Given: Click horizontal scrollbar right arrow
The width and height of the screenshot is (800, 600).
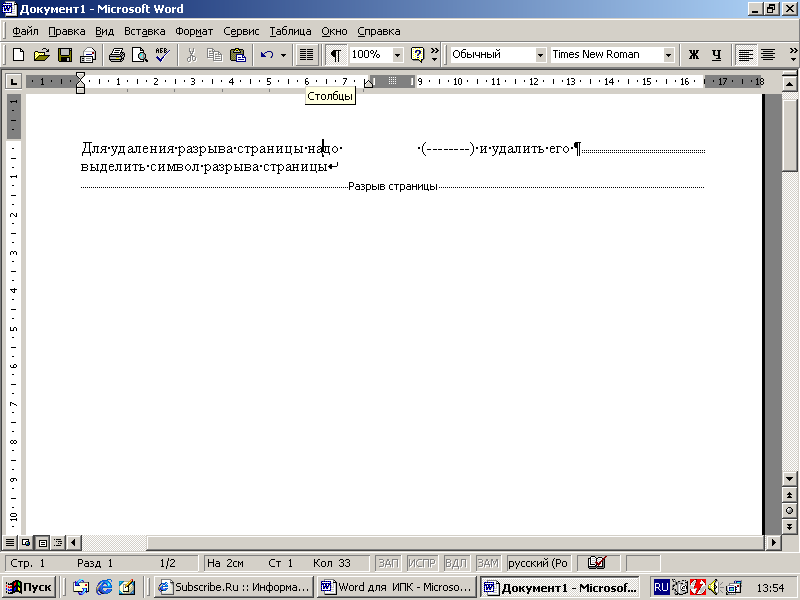Looking at the screenshot, I should pyautogui.click(x=774, y=542).
